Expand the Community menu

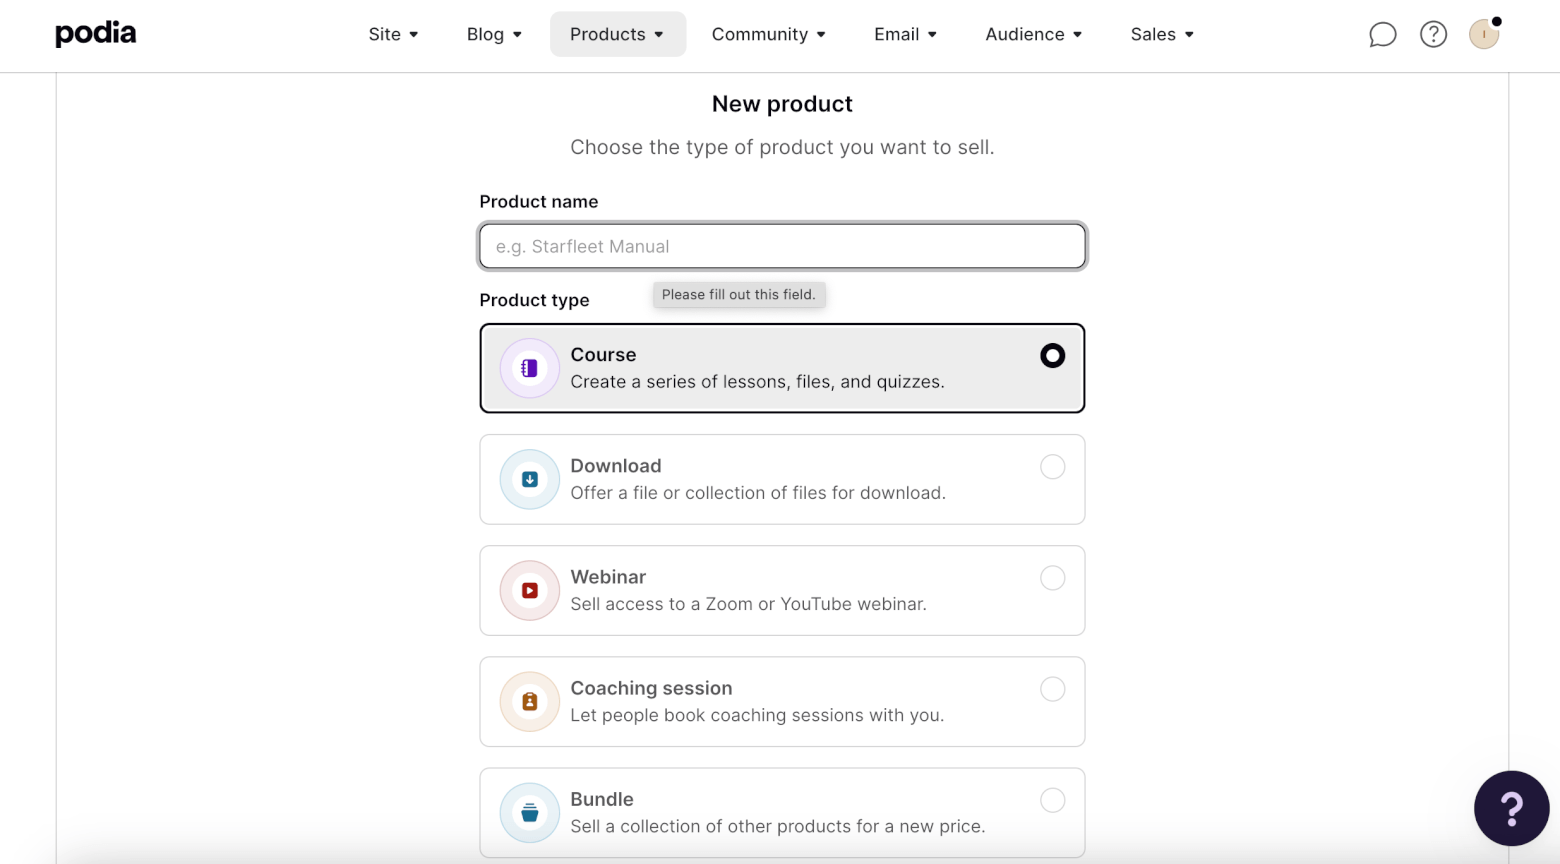(769, 34)
